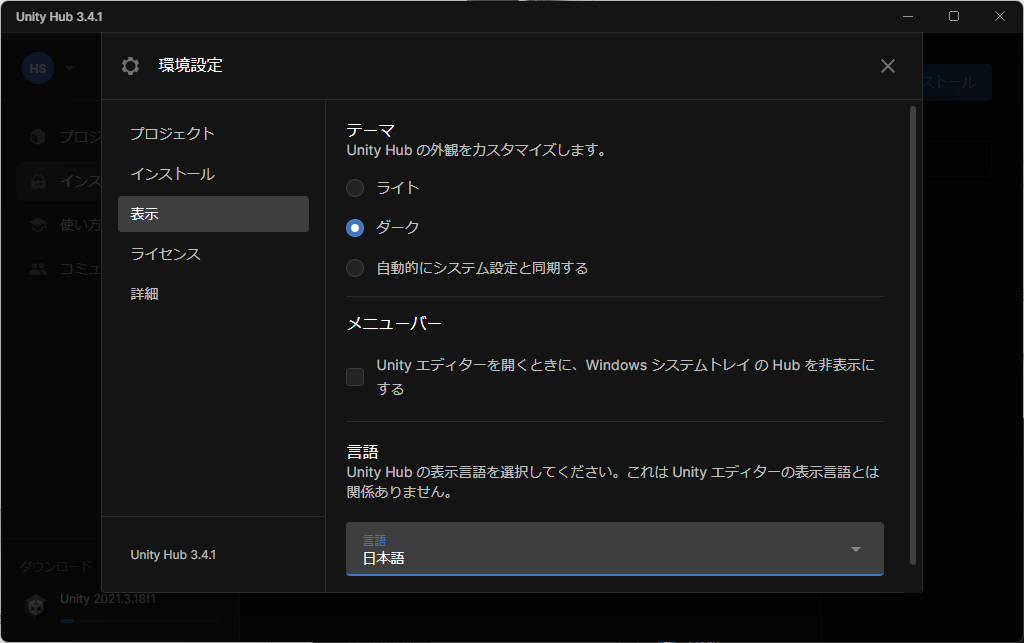Expand the account menu chevron next to HS

(x=70, y=68)
